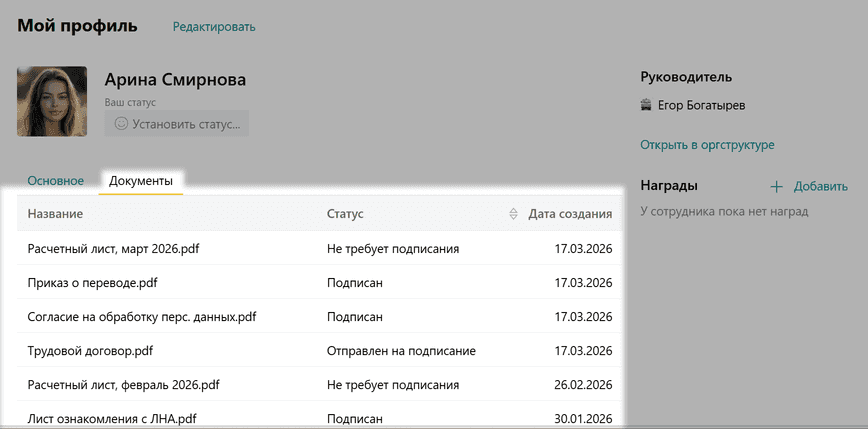This screenshot has height=429, width=868.
Task: Open the Приказ о переводе.pdf document
Action: point(92,283)
